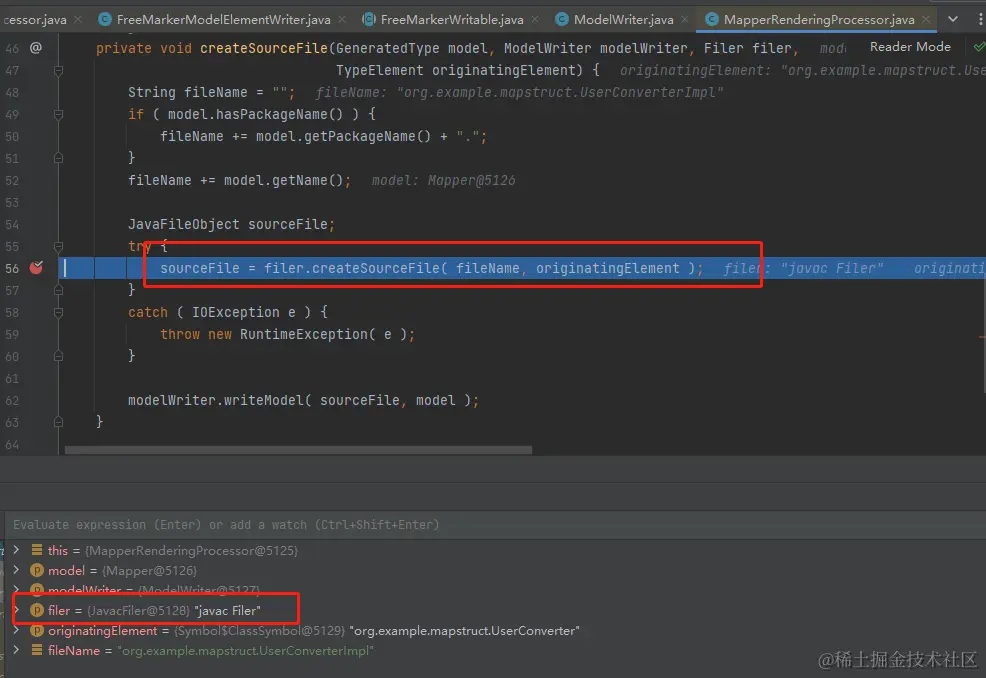Close the MapperRenderingProcessor.java tab
Image resolution: width=986 pixels, height=678 pixels.
click(x=926, y=19)
